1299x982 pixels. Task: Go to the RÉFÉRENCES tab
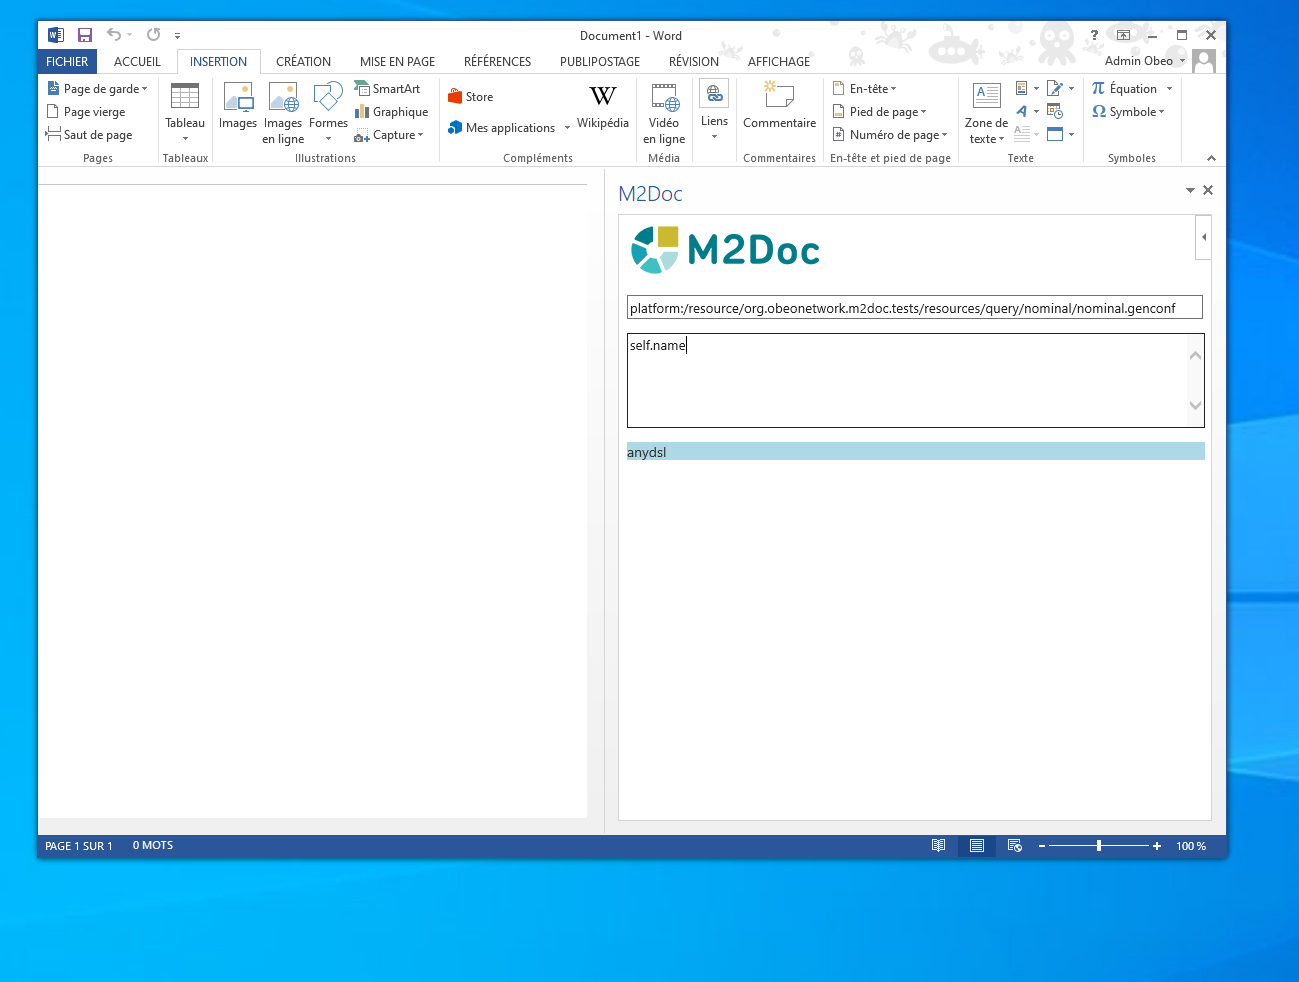click(497, 62)
